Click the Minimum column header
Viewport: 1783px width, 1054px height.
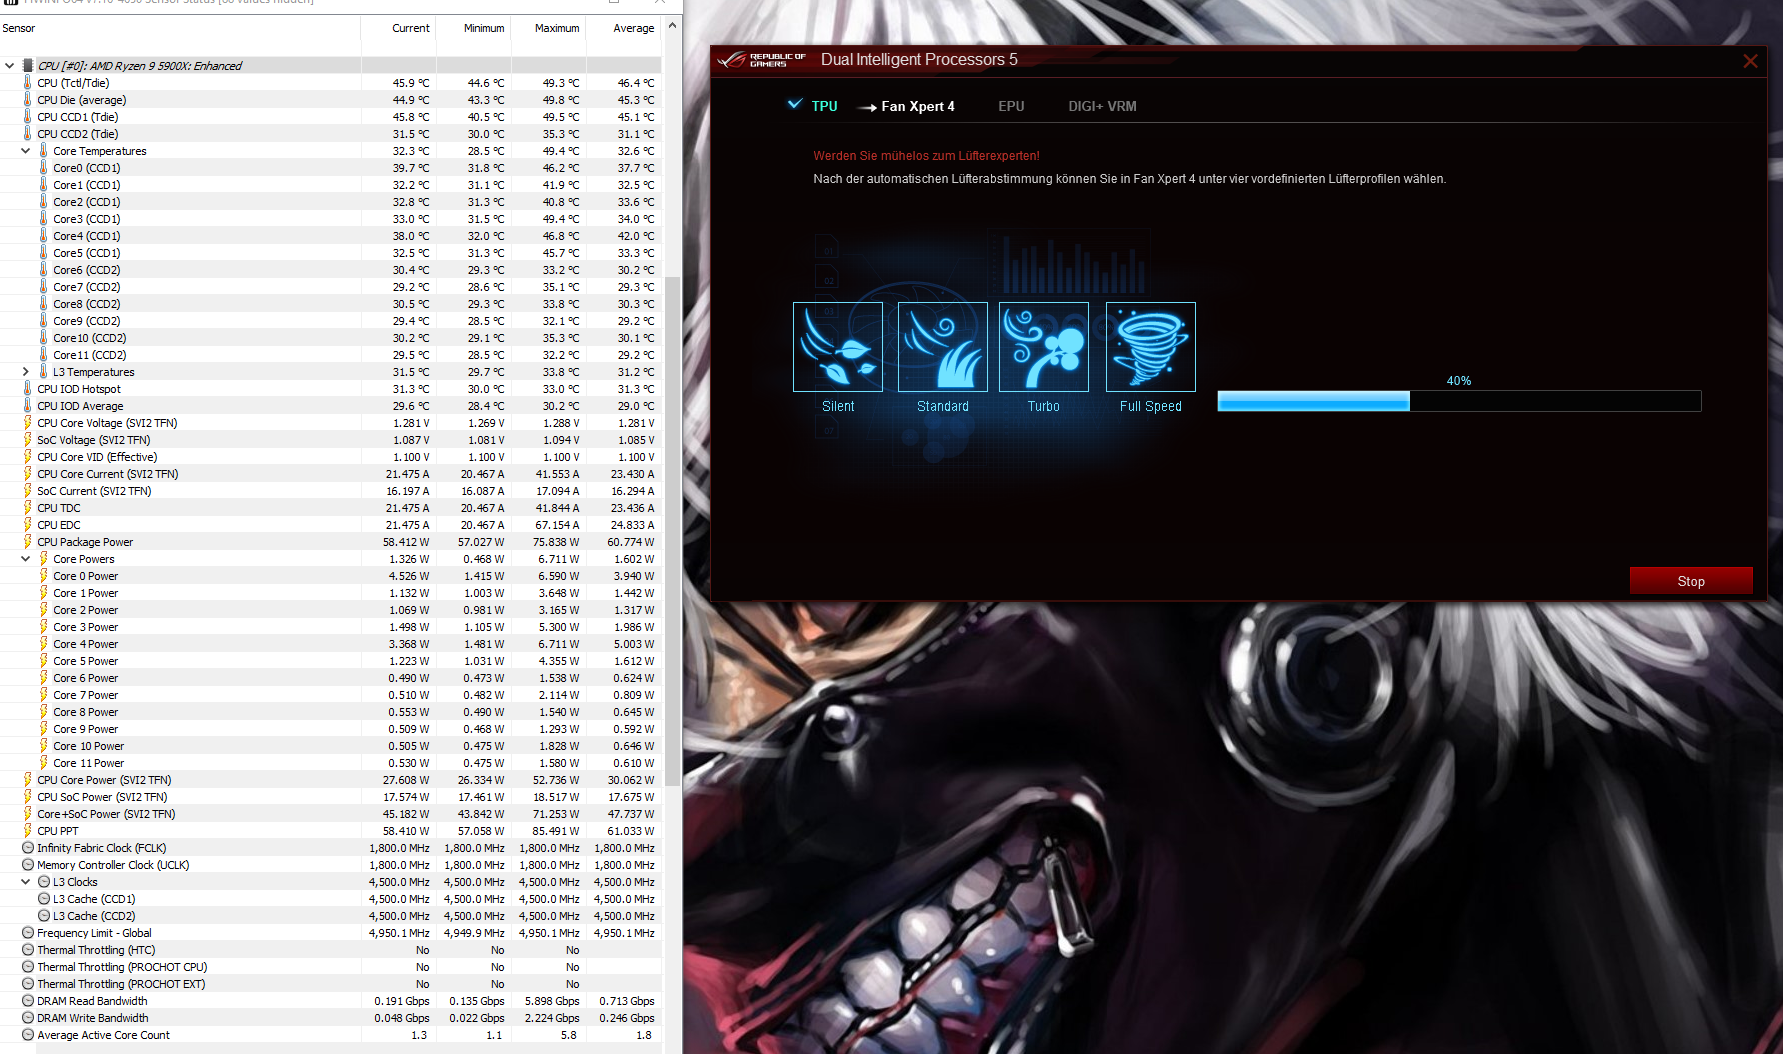click(473, 28)
